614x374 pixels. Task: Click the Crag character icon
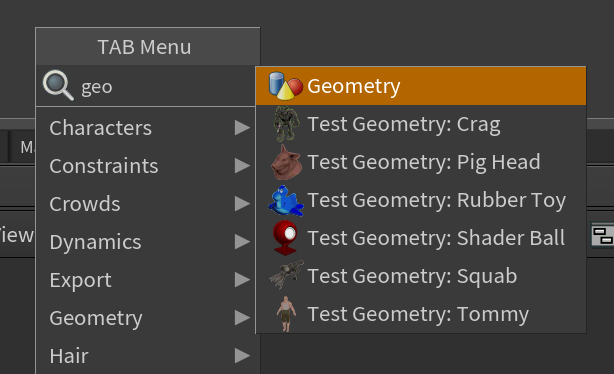286,124
